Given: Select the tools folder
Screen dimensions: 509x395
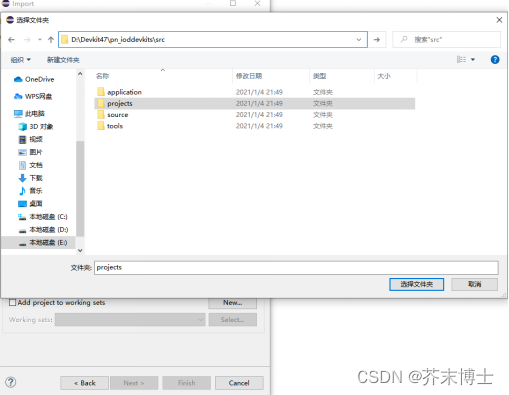Looking at the screenshot, I should [110, 126].
